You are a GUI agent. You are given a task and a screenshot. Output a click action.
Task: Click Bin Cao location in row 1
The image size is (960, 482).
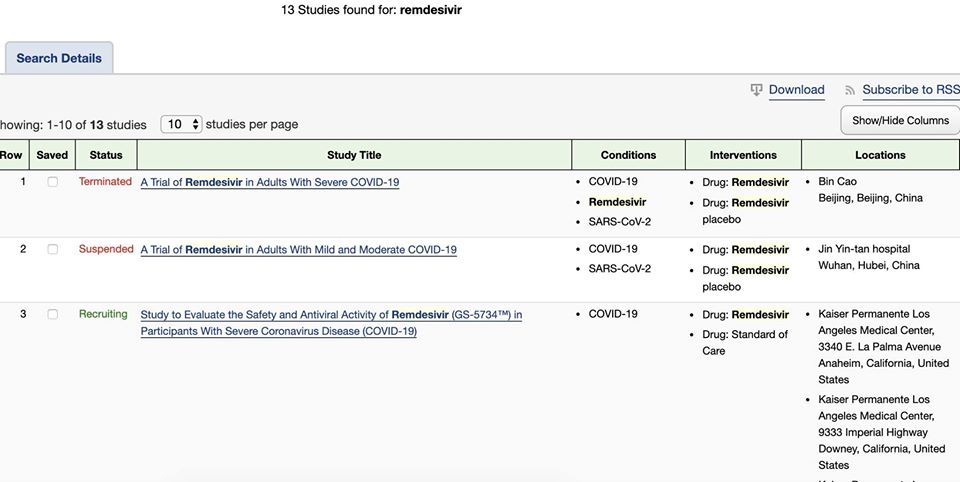coord(838,181)
